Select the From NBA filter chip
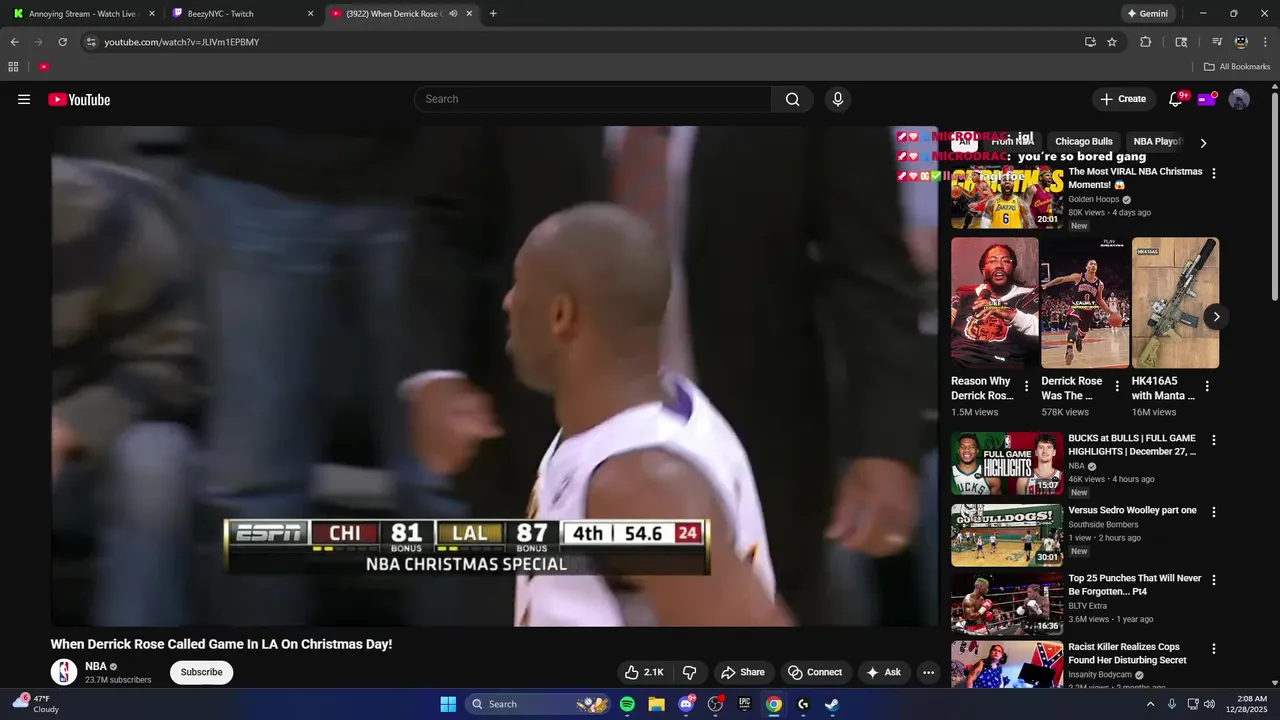This screenshot has width=1280, height=720. tap(1012, 142)
